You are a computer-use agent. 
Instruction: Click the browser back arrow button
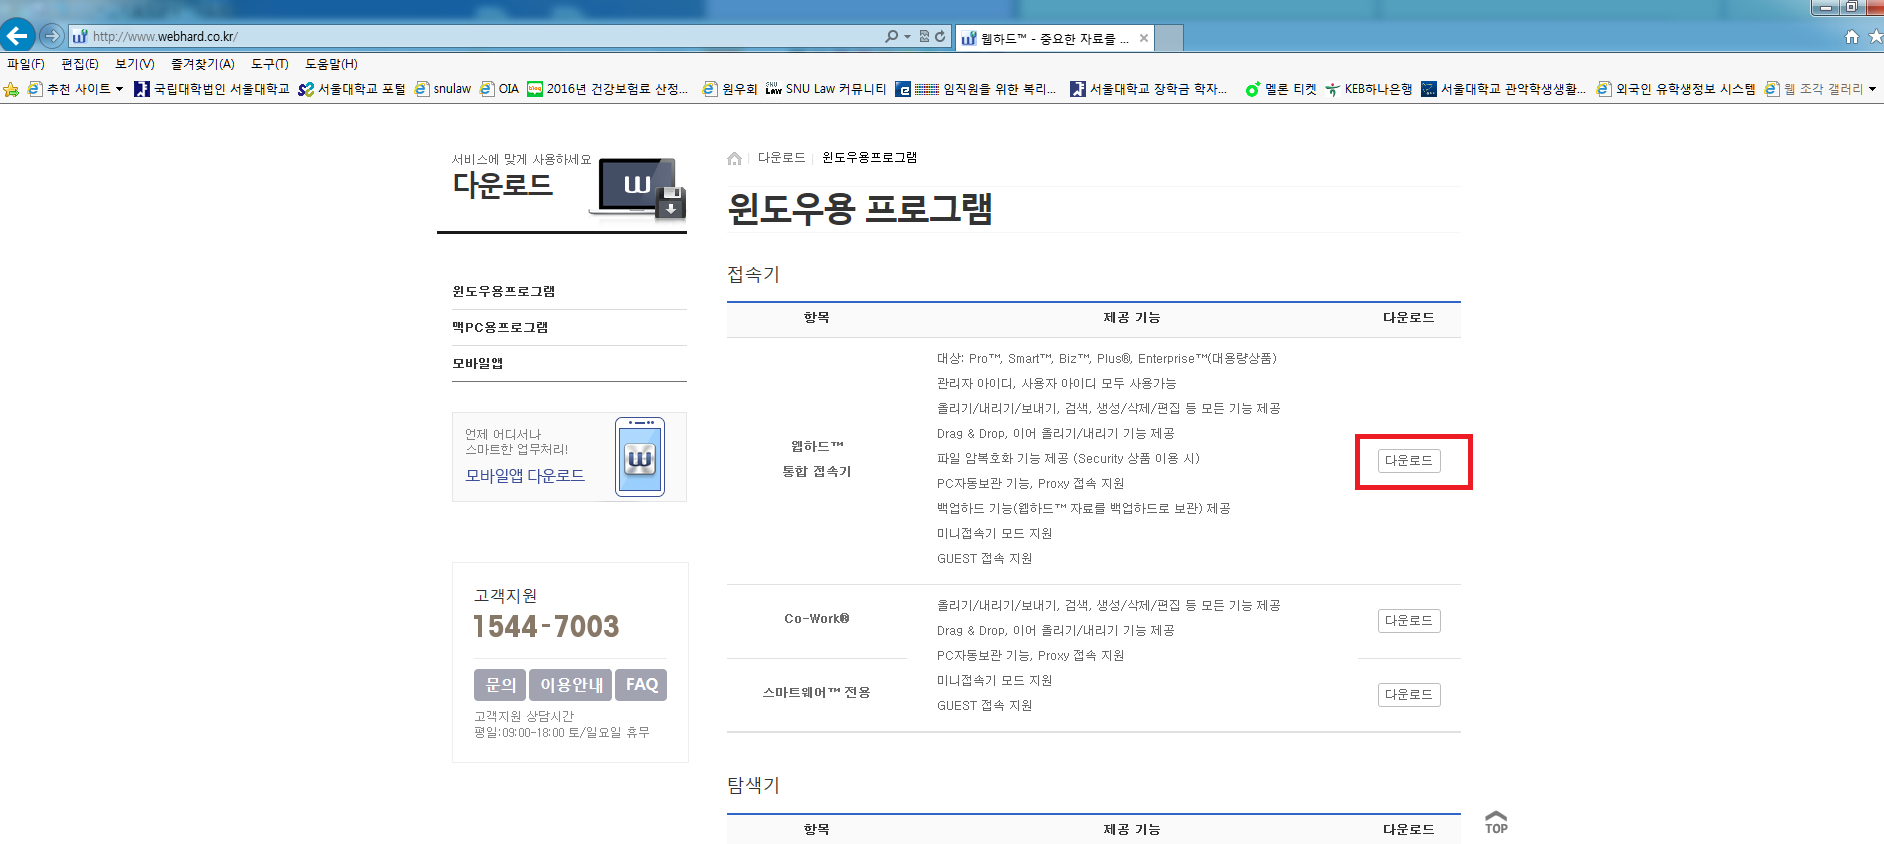tap(17, 36)
